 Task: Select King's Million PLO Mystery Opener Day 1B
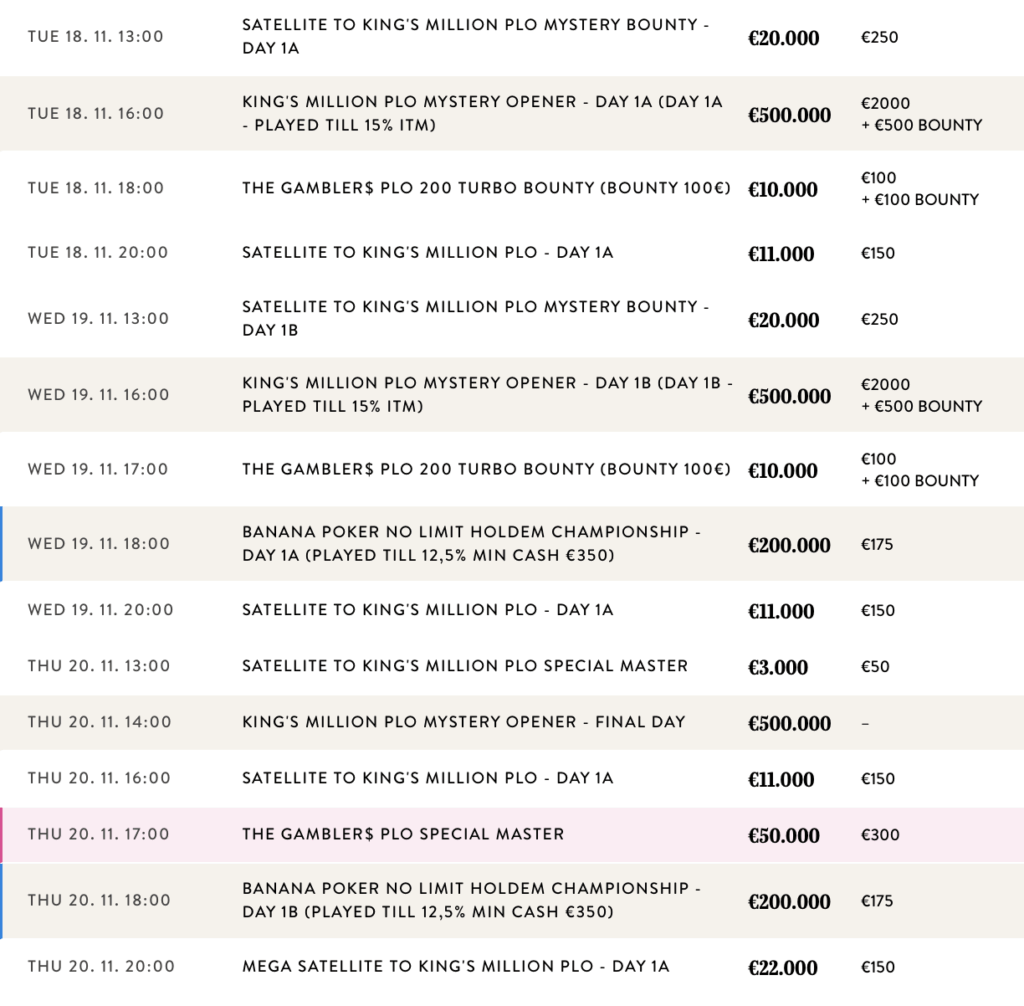(x=487, y=394)
